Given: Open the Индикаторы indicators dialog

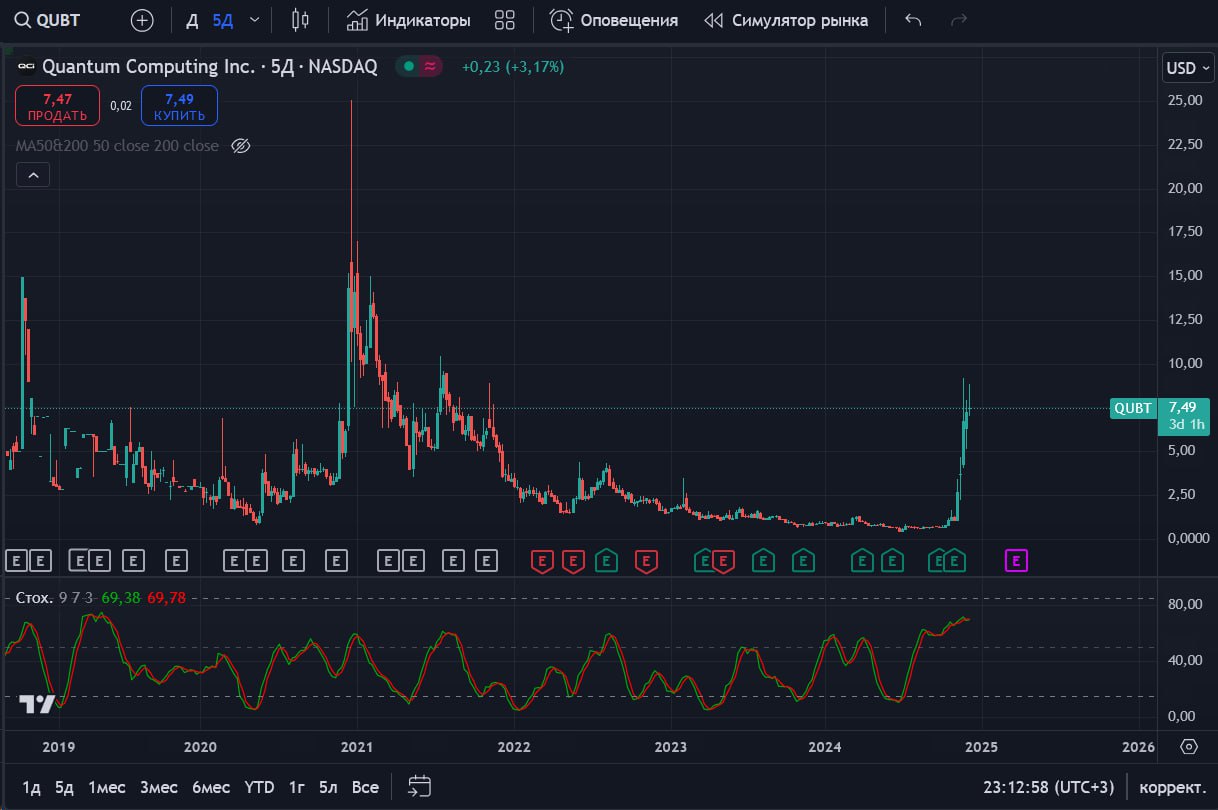Looking at the screenshot, I should point(408,20).
